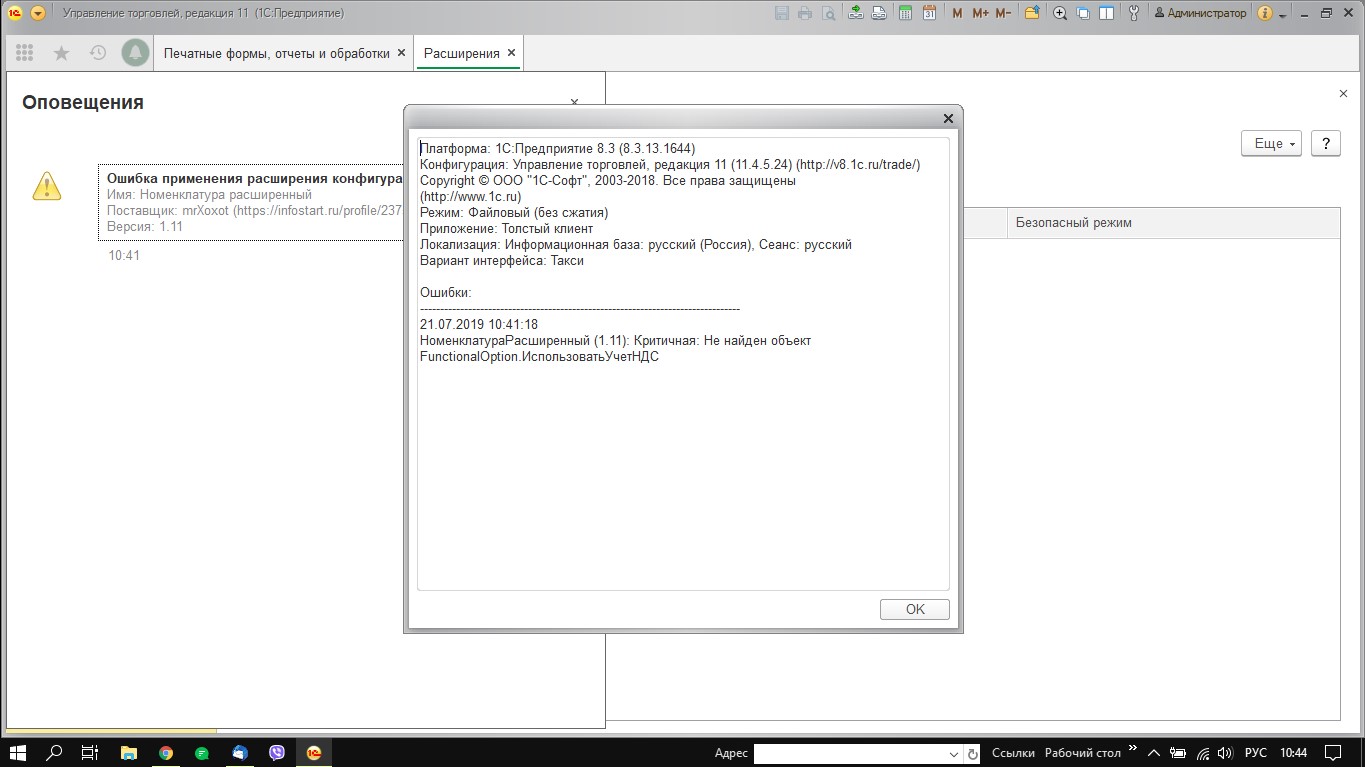This screenshot has width=1365, height=767.
Task: Click the Платформа: 1С:Предприятие 8.3 line
Action: (x=557, y=148)
